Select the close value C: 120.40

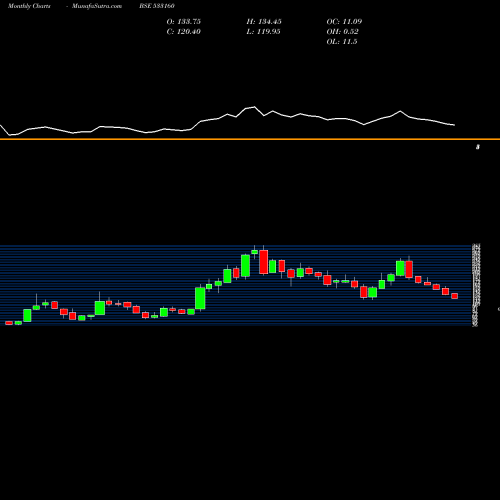pyautogui.click(x=184, y=32)
